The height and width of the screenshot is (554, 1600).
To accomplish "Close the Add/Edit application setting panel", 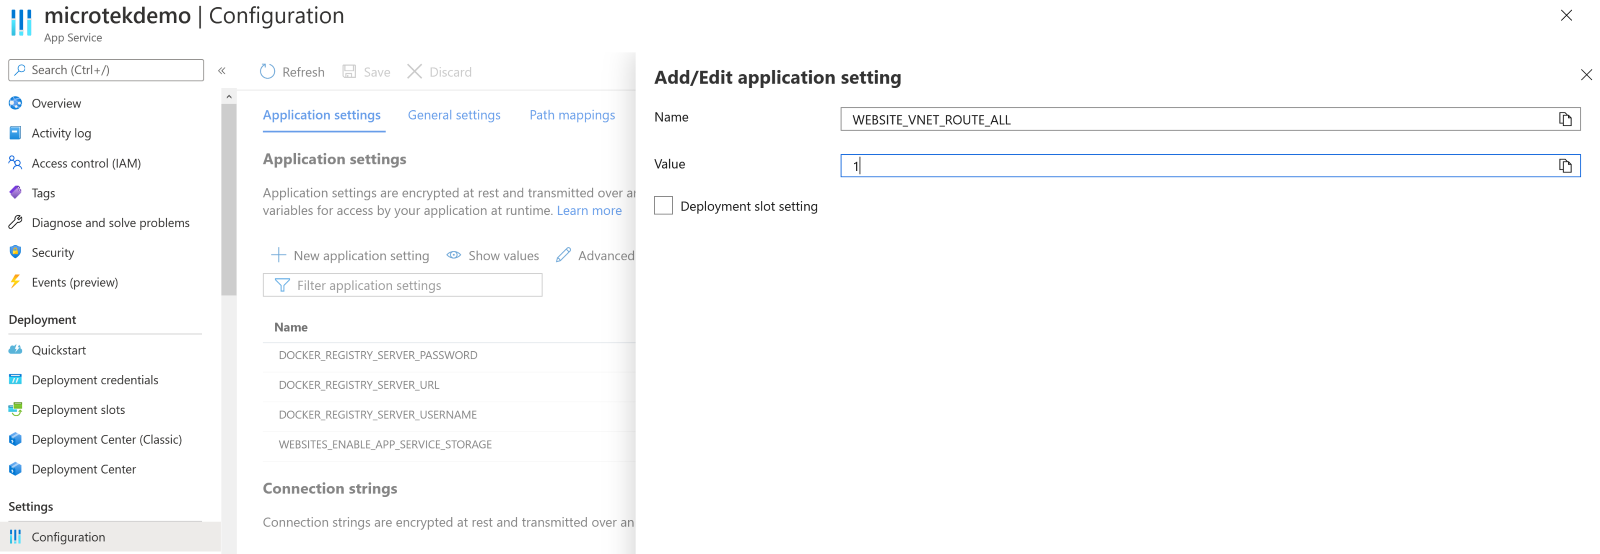I will (x=1586, y=75).
